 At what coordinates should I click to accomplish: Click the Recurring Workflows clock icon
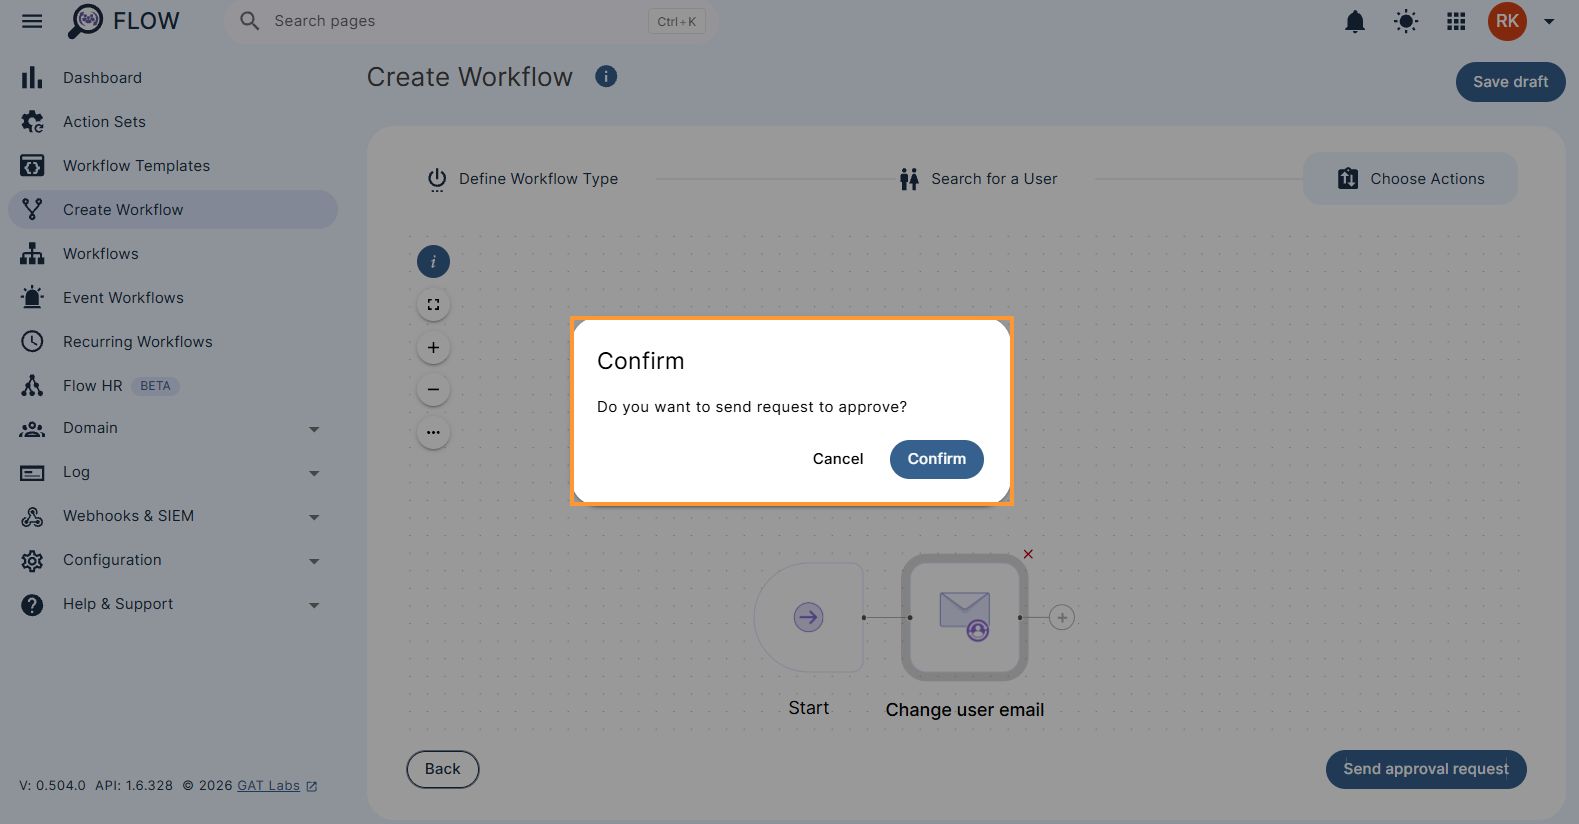[x=32, y=342]
